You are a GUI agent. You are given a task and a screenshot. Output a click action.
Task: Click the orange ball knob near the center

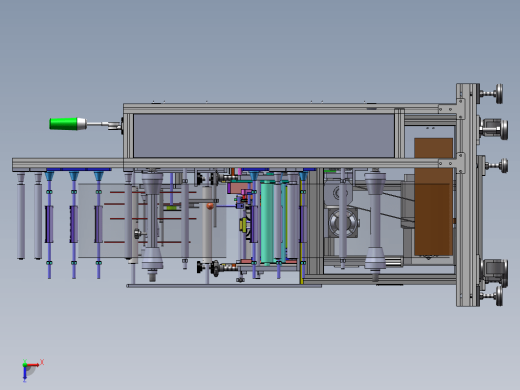[210, 206]
